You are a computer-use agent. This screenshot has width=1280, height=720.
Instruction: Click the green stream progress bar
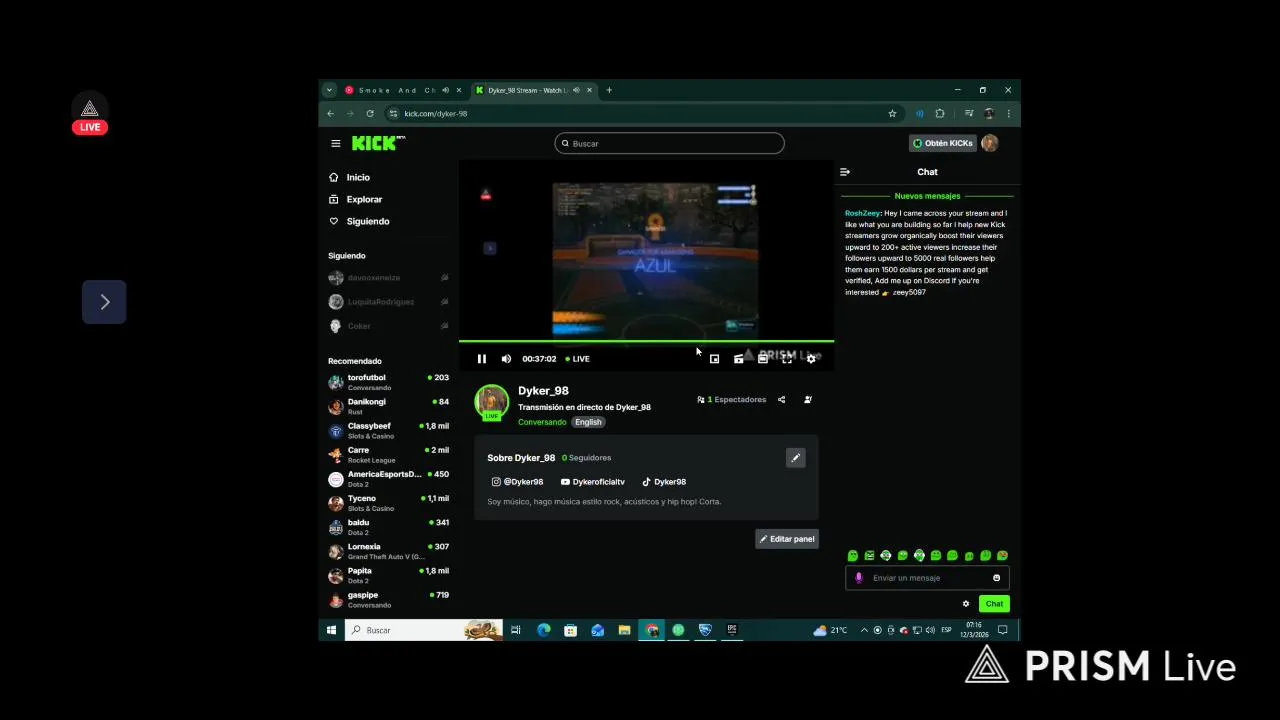[x=646, y=342]
